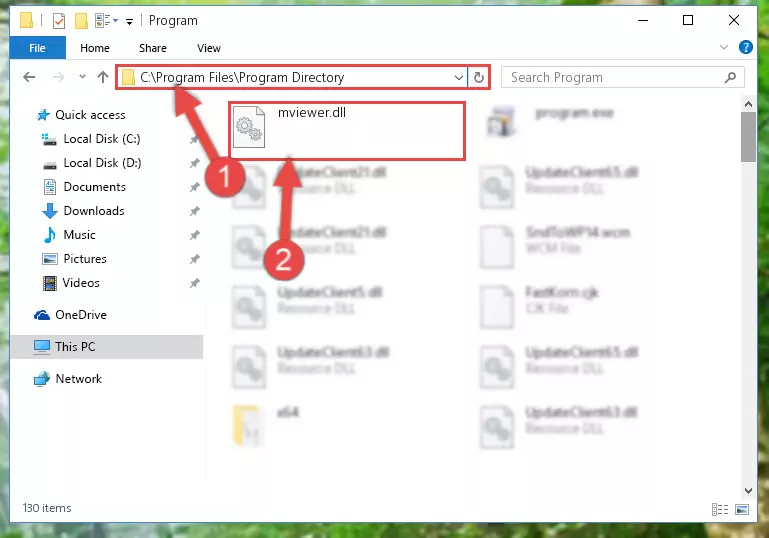769x538 pixels.
Task: Open Local Disk (C:) in sidebar
Action: click(x=102, y=139)
